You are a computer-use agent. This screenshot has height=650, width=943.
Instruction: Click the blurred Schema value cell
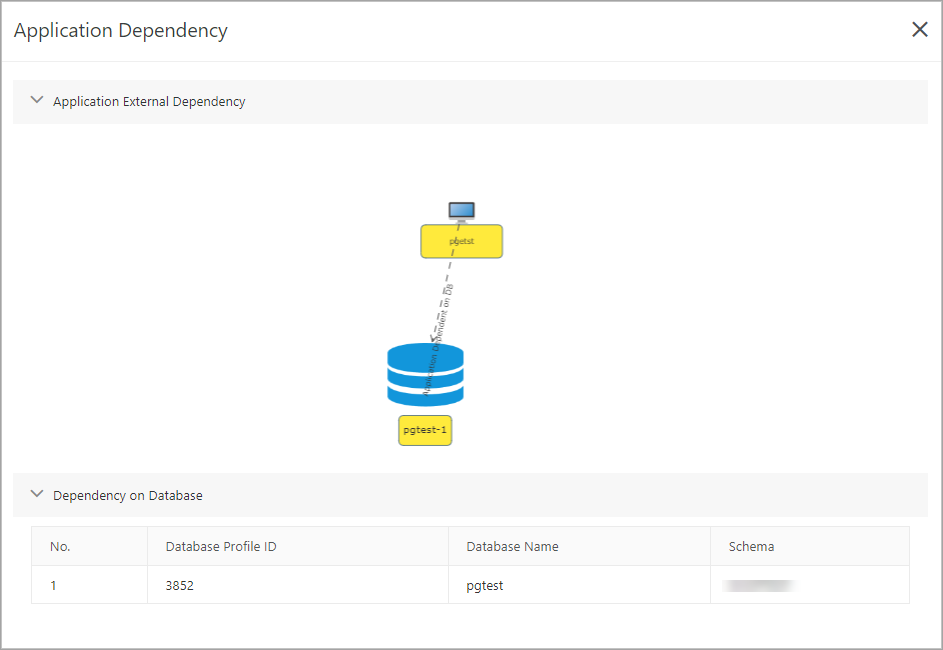coord(760,585)
